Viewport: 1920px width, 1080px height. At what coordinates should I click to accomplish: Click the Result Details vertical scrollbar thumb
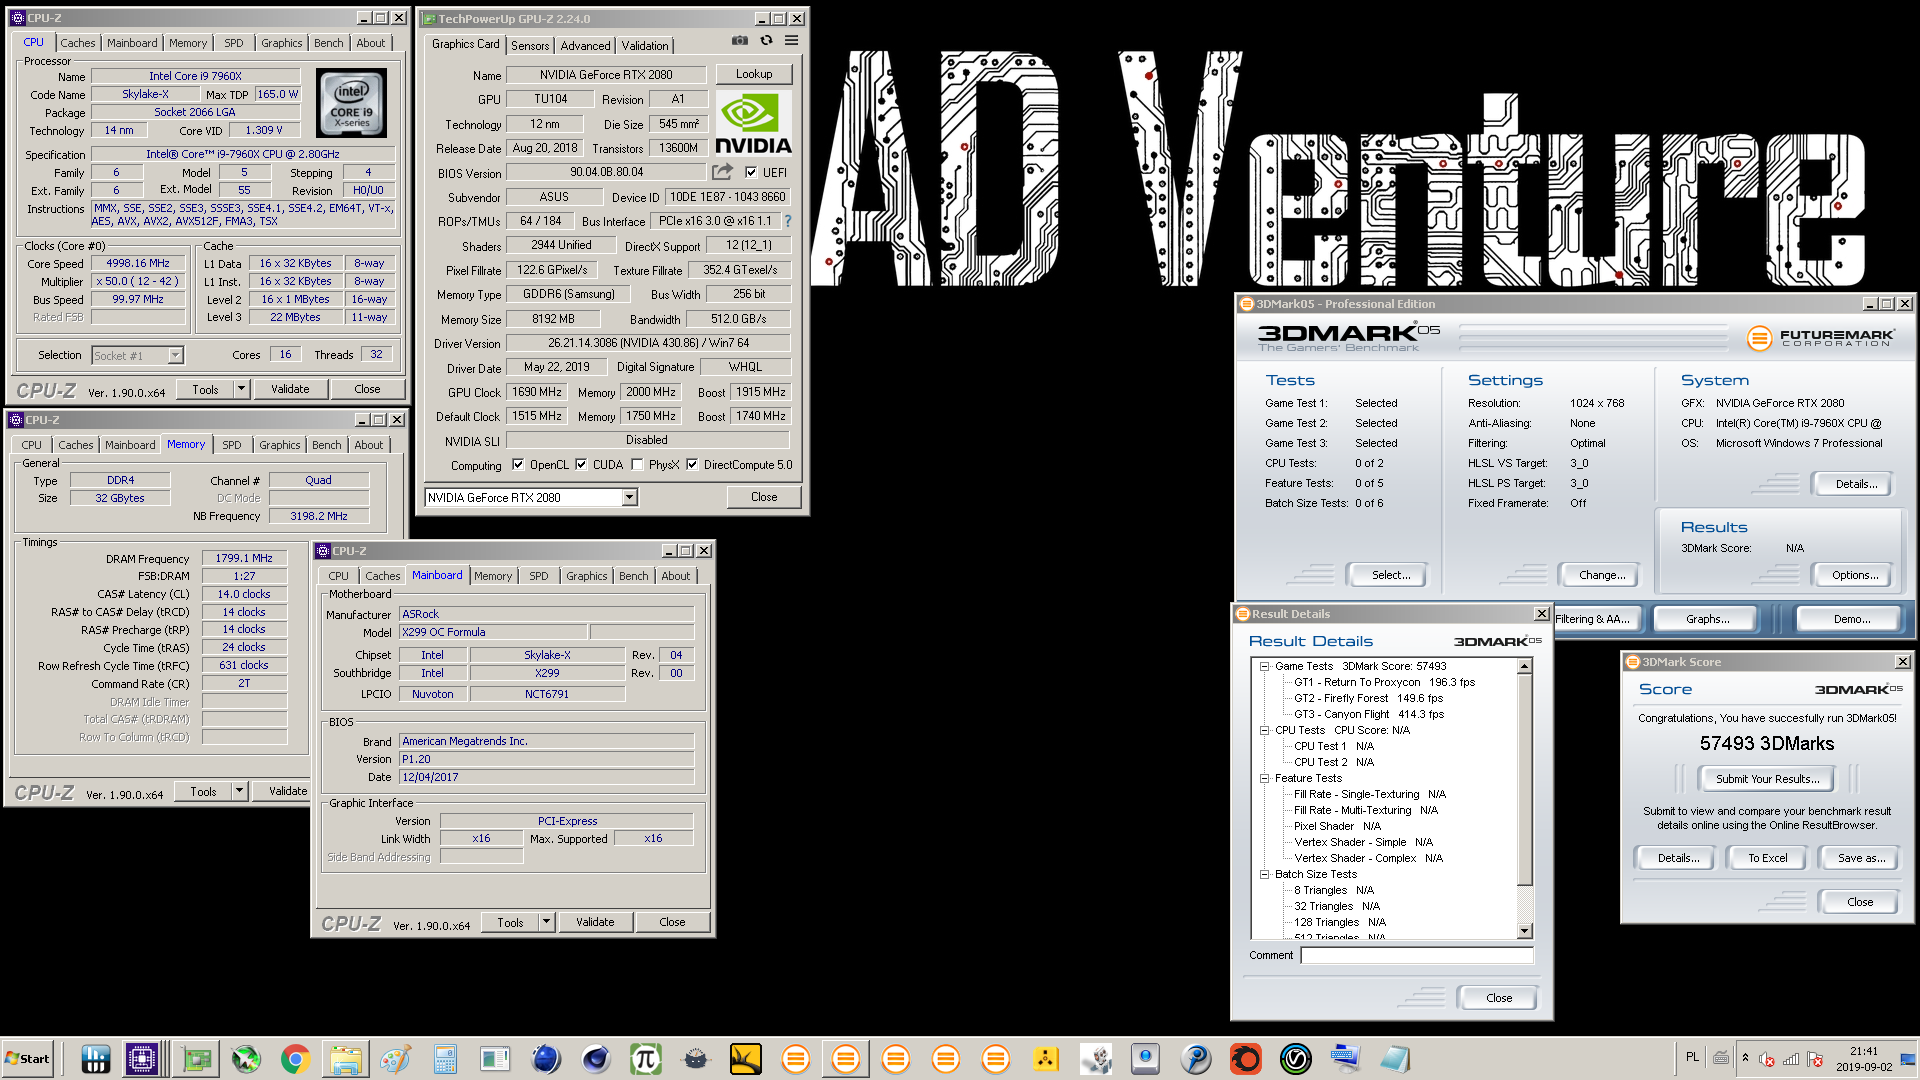(x=1525, y=778)
